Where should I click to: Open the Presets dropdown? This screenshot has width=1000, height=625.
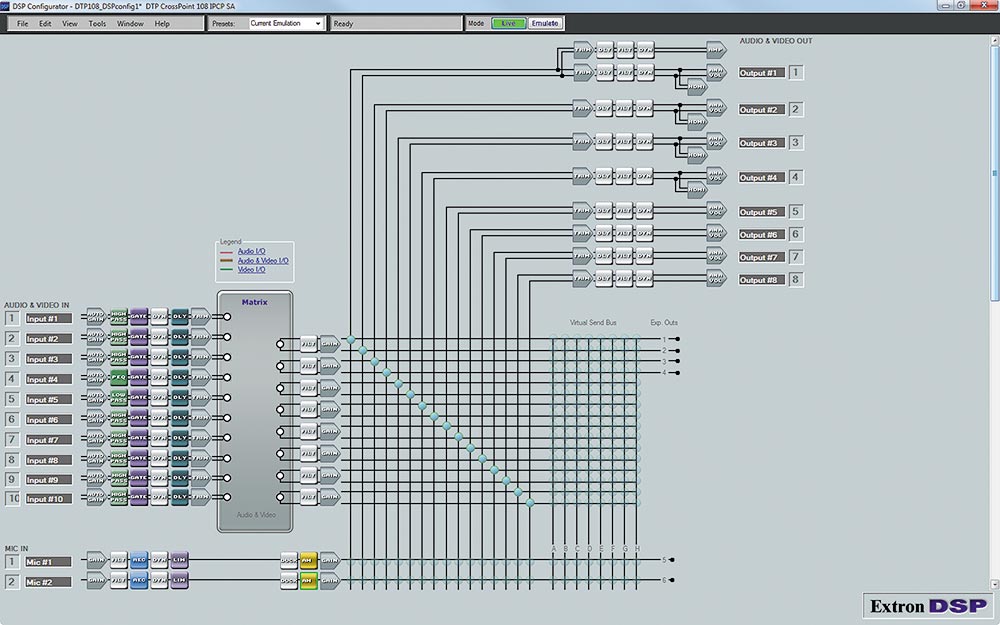coord(286,23)
